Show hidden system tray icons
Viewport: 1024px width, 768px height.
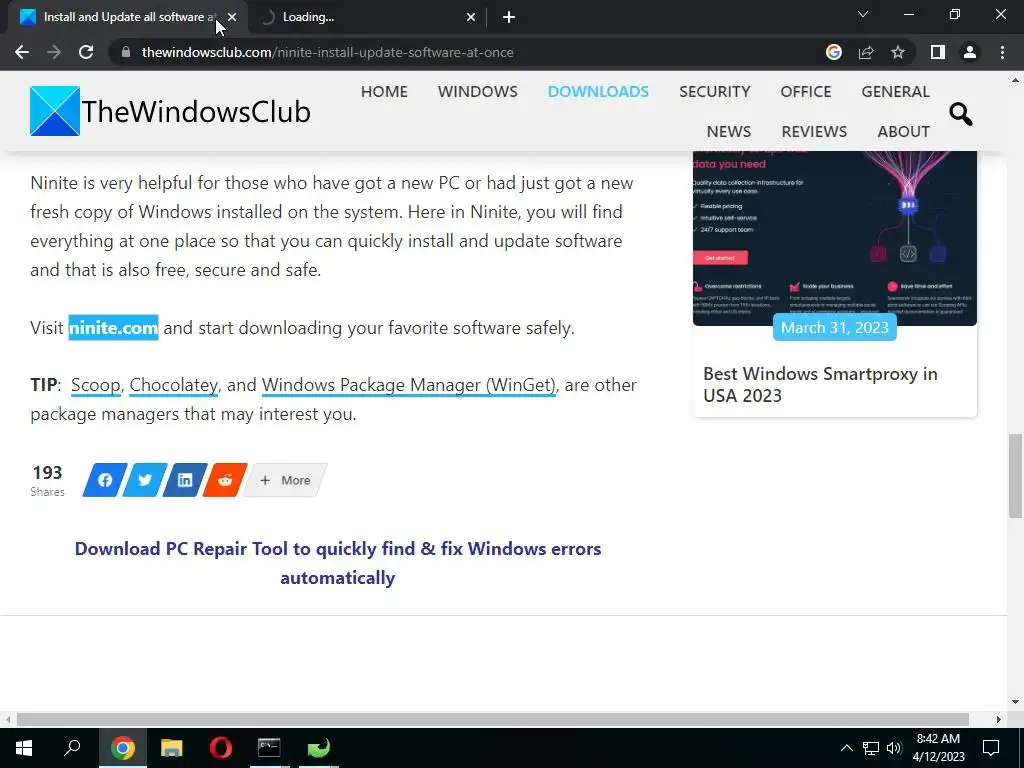click(846, 748)
